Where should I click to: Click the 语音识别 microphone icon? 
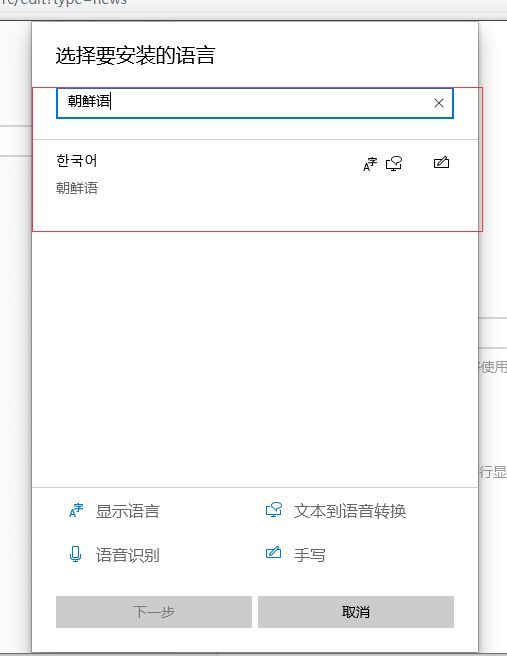click(75, 554)
